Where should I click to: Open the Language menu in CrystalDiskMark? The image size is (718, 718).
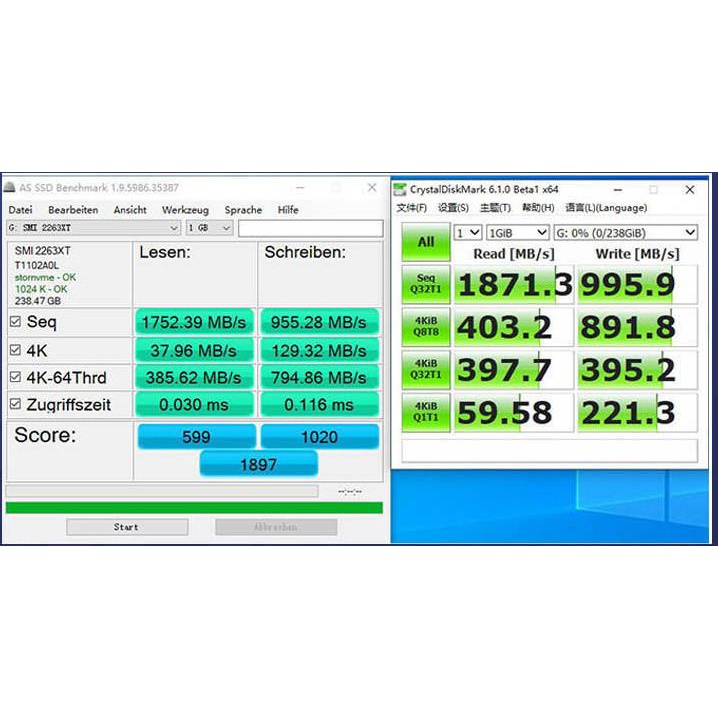605,208
